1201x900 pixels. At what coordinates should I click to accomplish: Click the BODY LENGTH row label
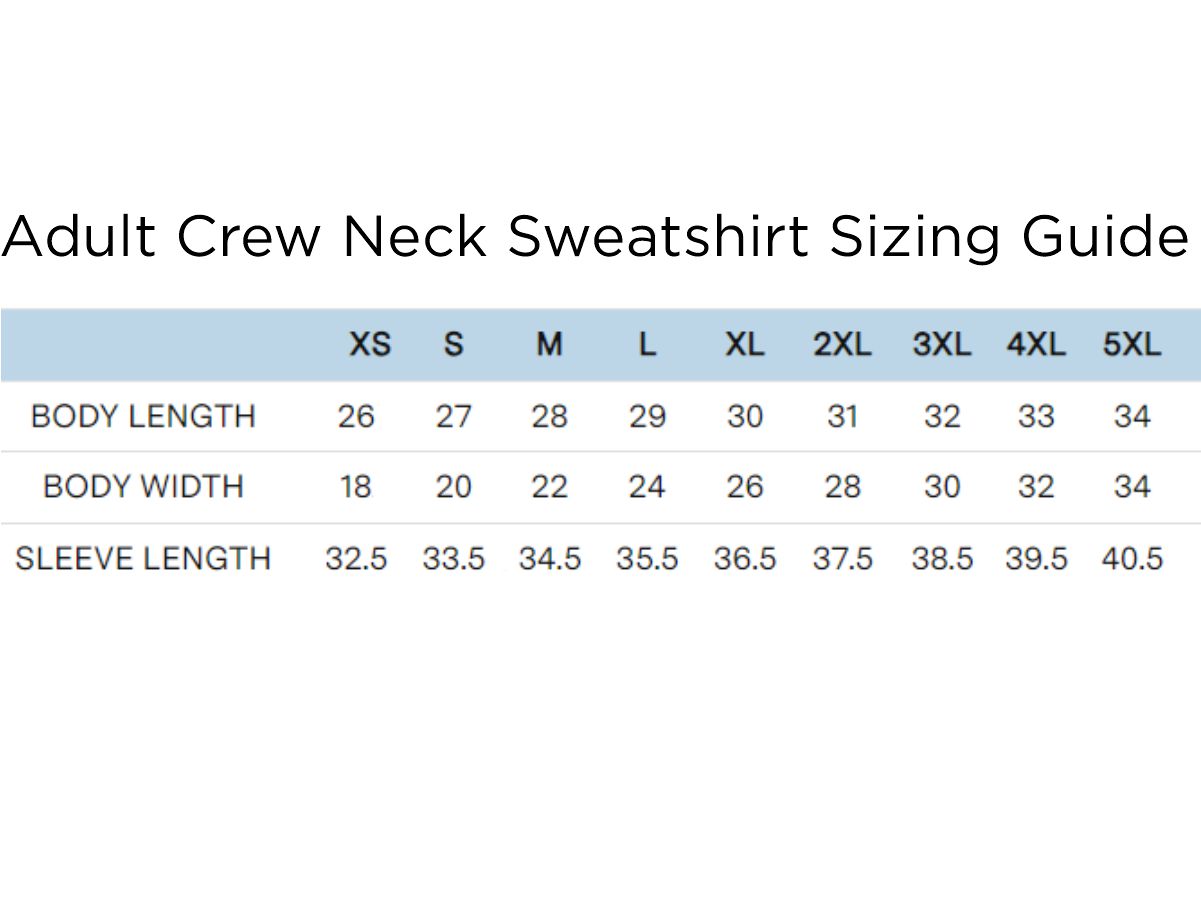tap(143, 416)
